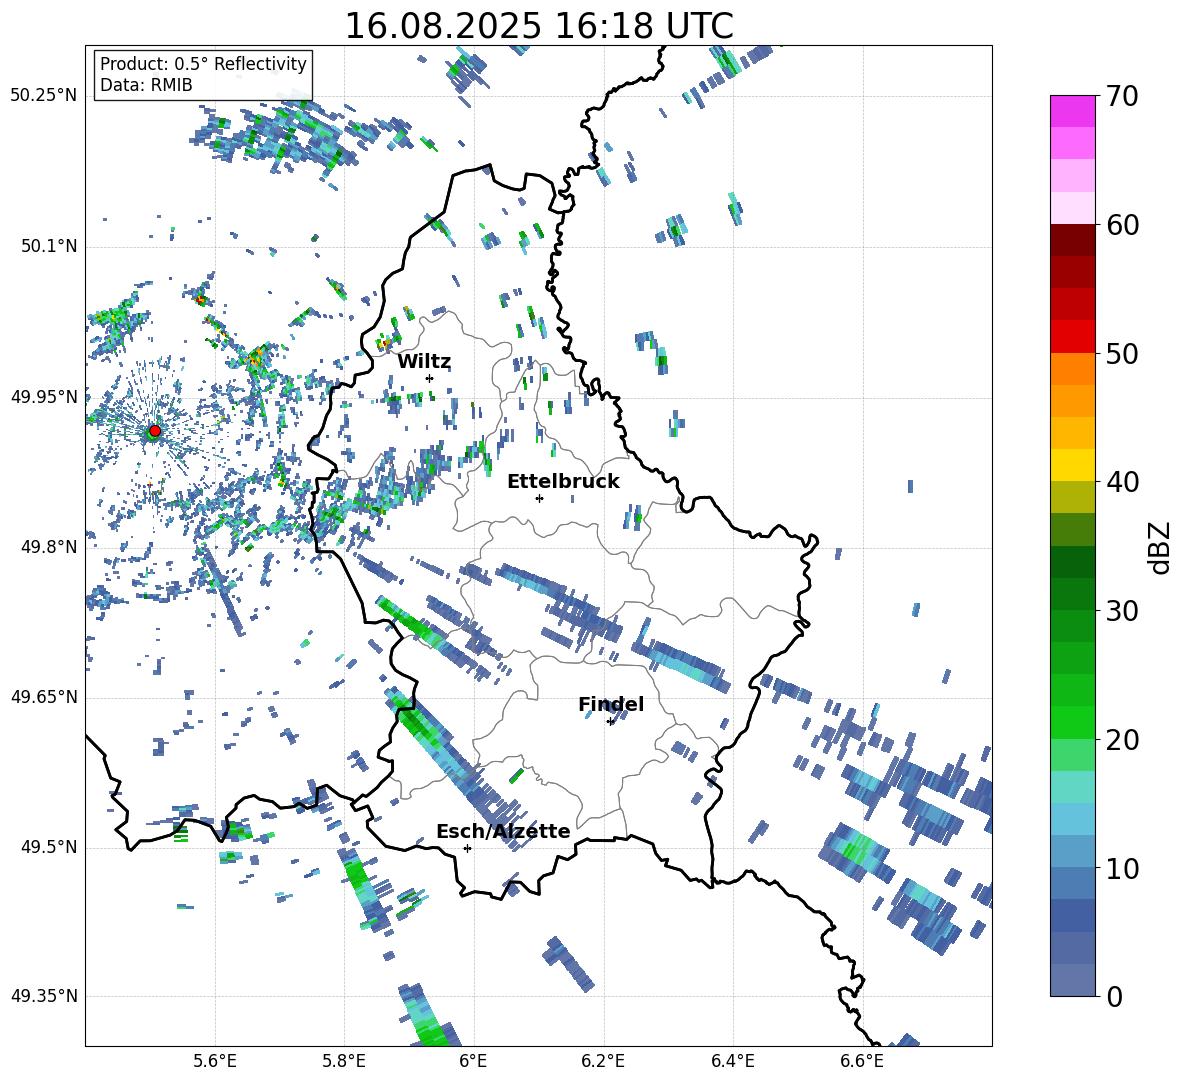Viewport: 1184px width, 1081px height.
Task: Click the 50.25°N latitude label
Action: coord(44,96)
